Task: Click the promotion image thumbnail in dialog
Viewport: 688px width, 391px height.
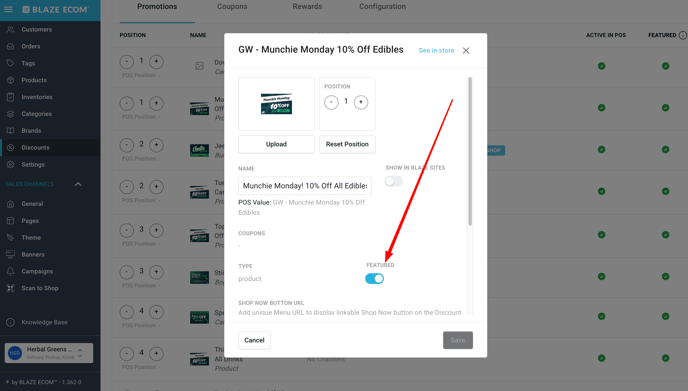Action: pyautogui.click(x=276, y=104)
